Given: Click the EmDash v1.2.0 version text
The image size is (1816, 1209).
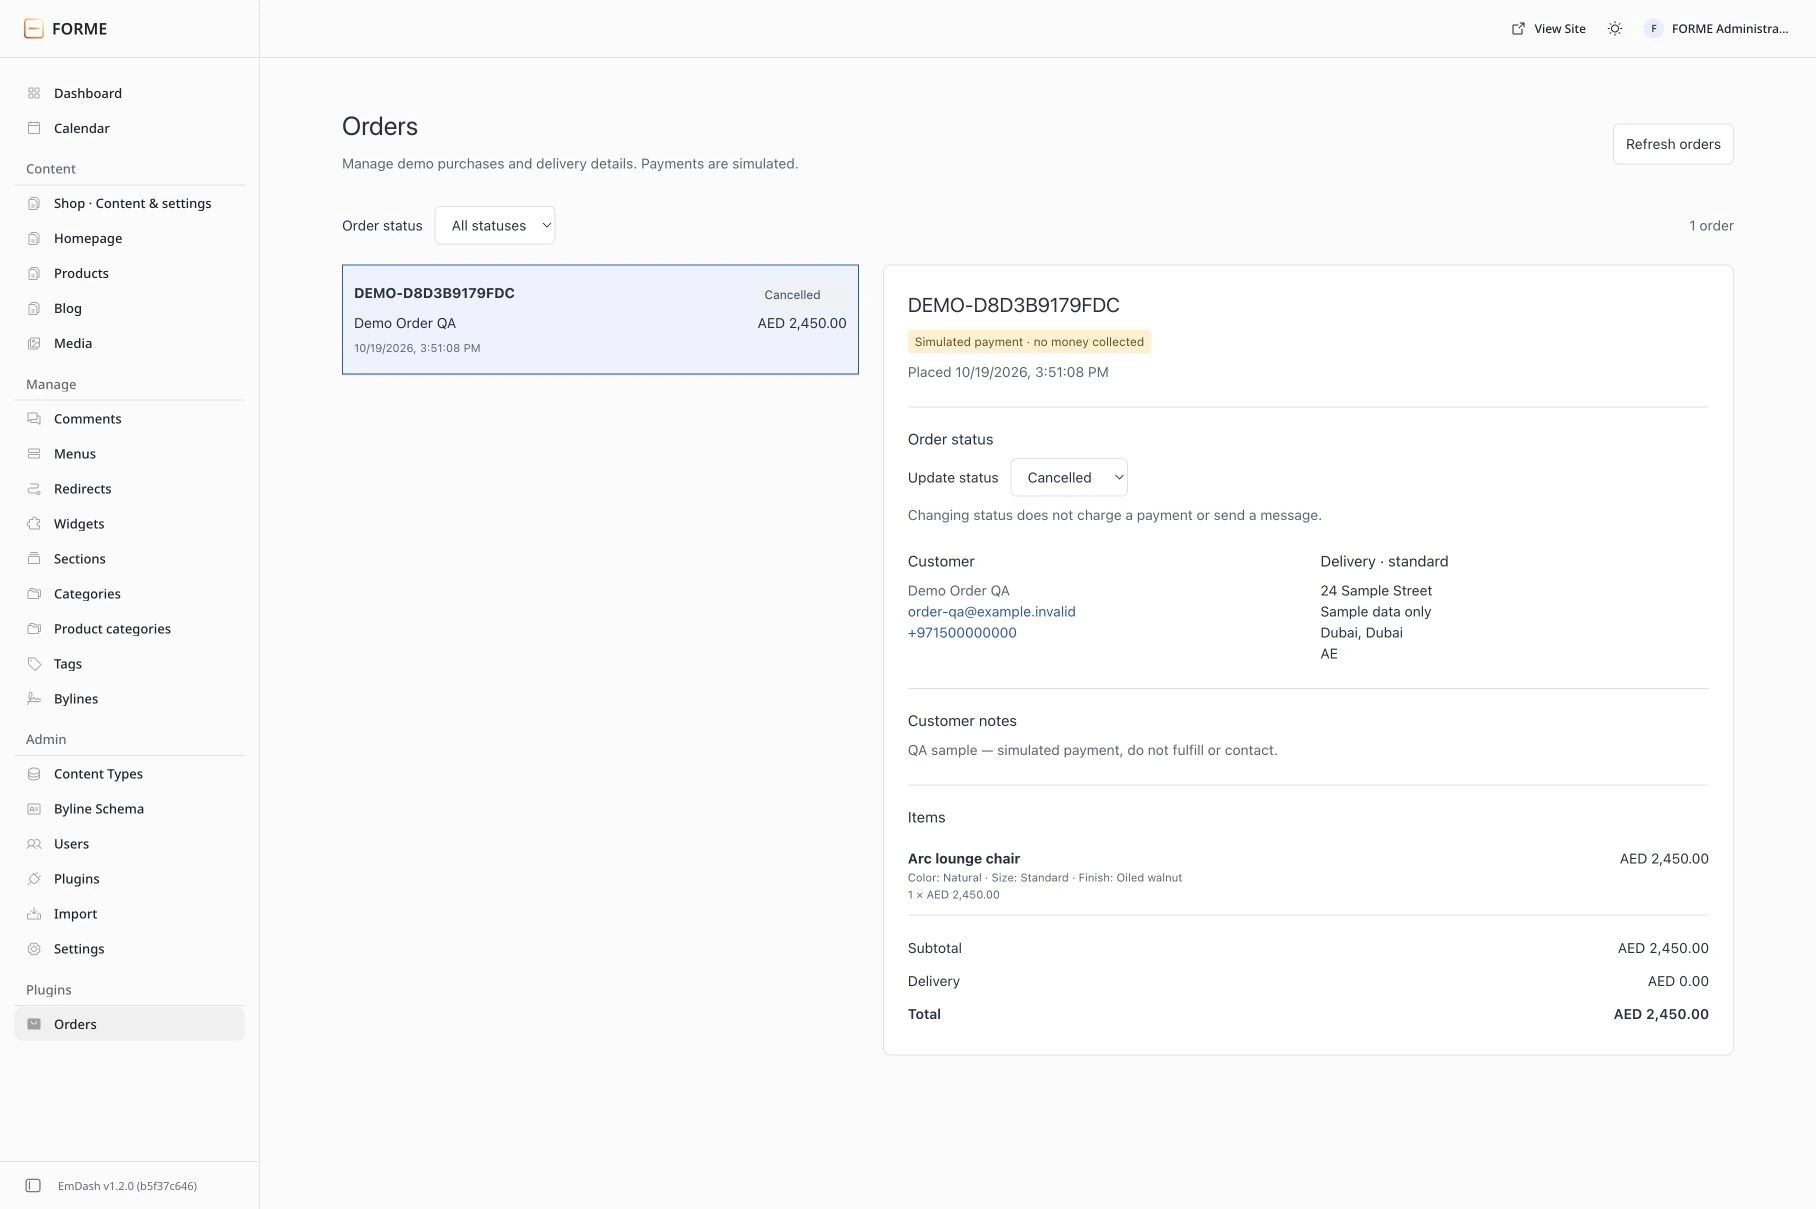Looking at the screenshot, I should 127,1186.
